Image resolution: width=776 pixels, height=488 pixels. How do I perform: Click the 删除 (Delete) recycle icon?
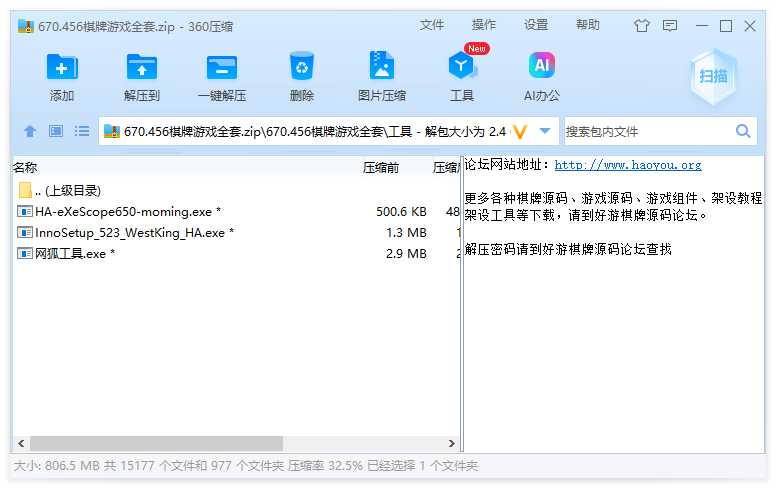coord(302,66)
